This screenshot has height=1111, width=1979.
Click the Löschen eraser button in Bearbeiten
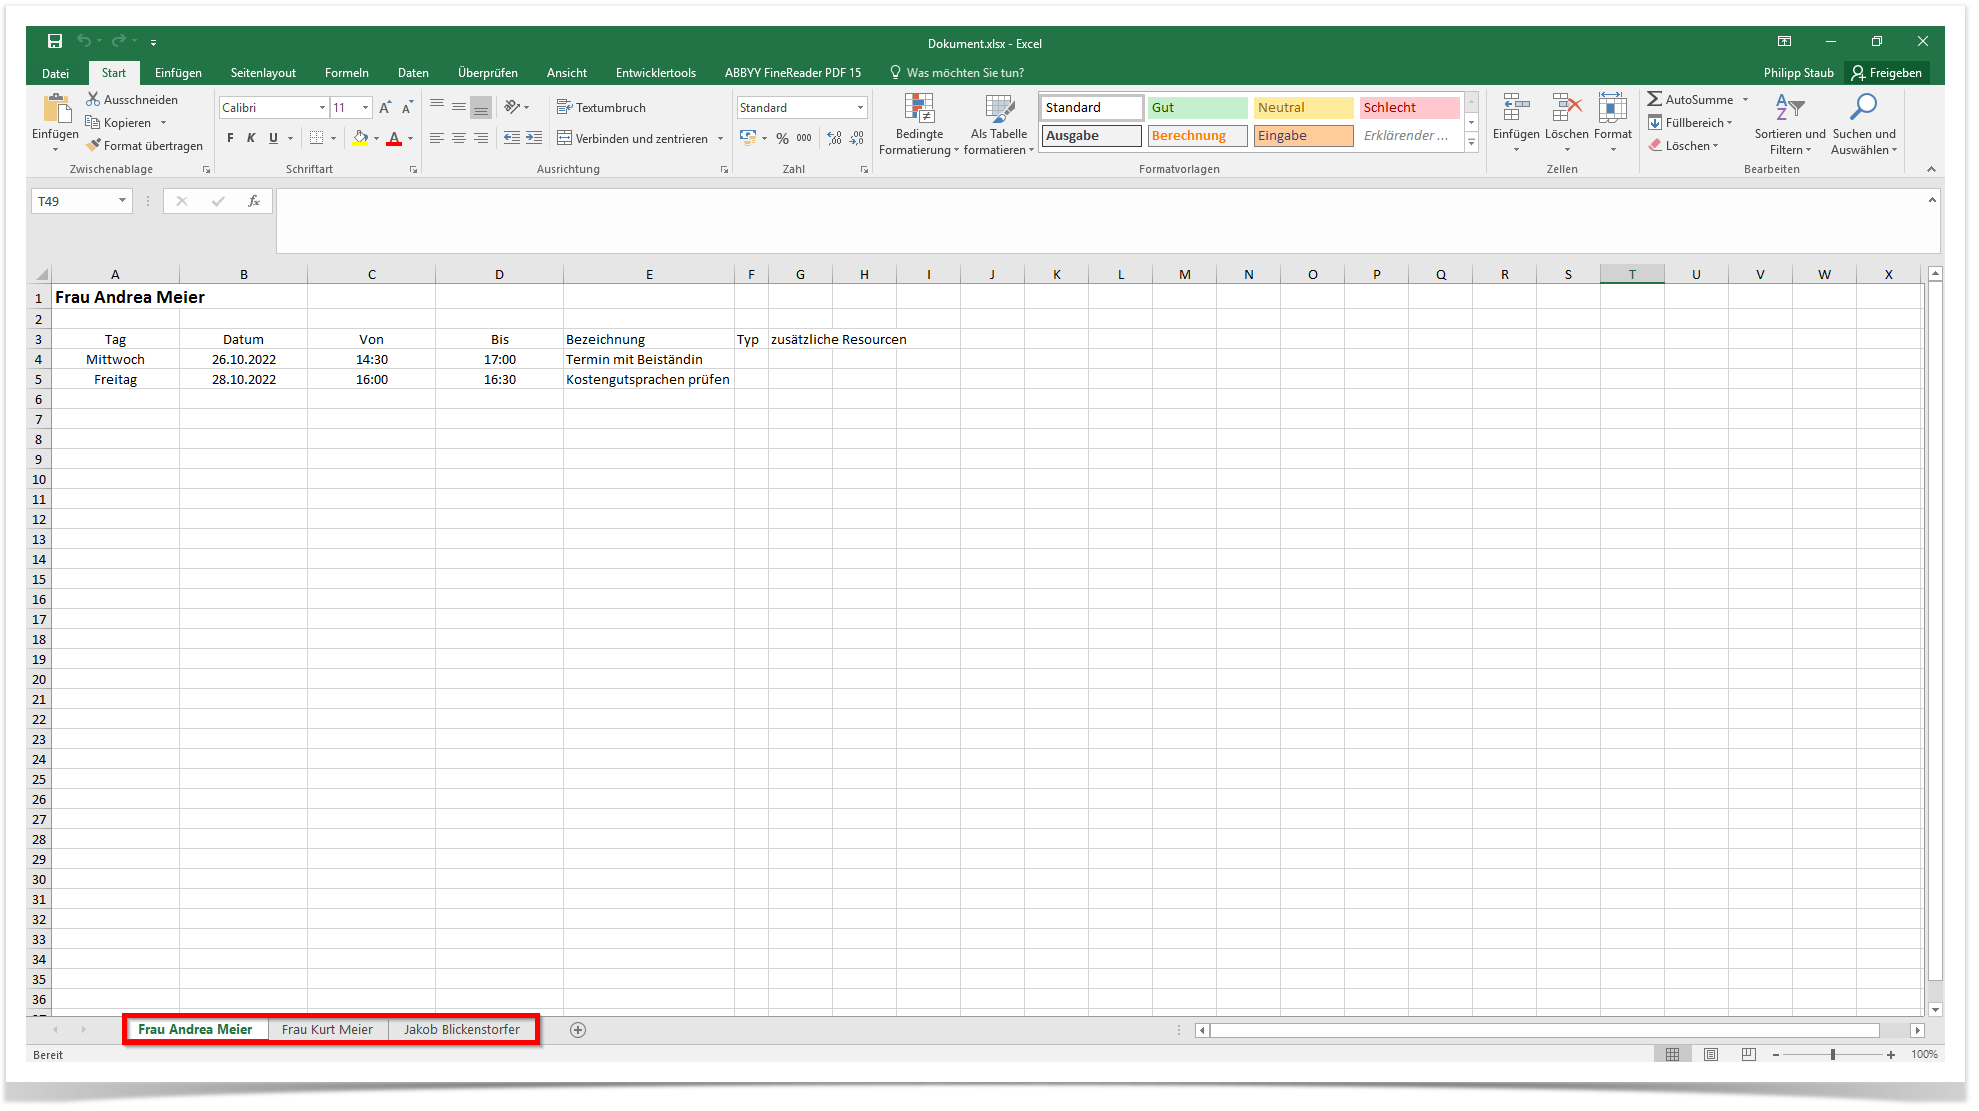pyautogui.click(x=1684, y=146)
